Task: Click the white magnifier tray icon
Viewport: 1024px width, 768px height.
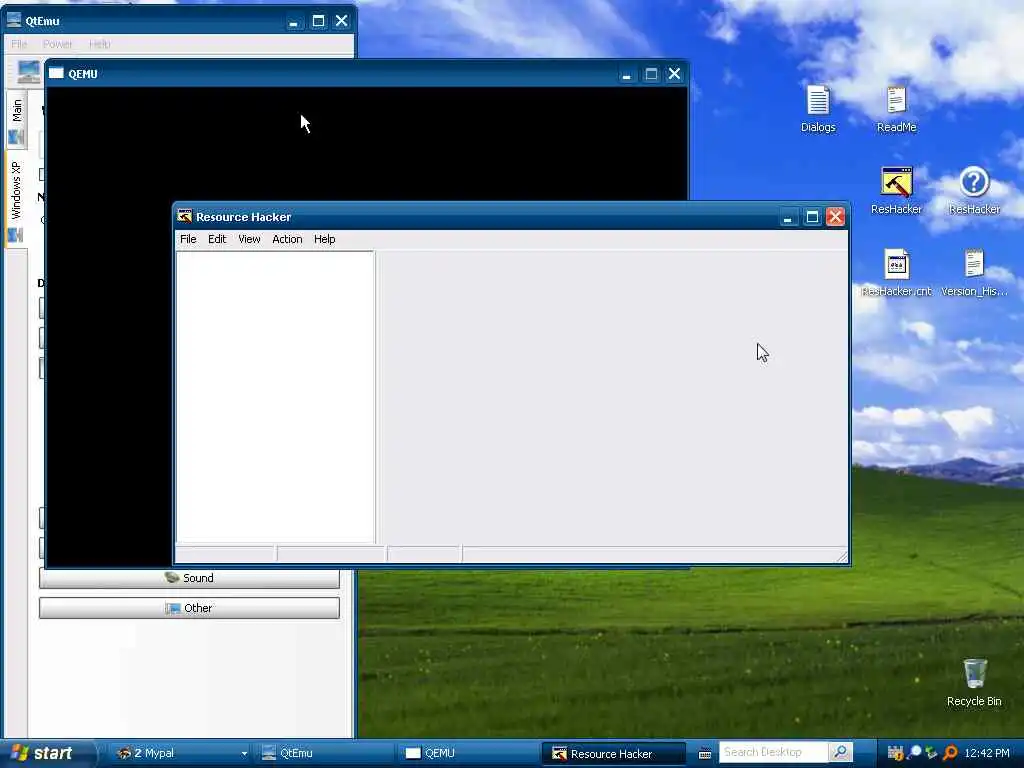Action: click(x=914, y=753)
